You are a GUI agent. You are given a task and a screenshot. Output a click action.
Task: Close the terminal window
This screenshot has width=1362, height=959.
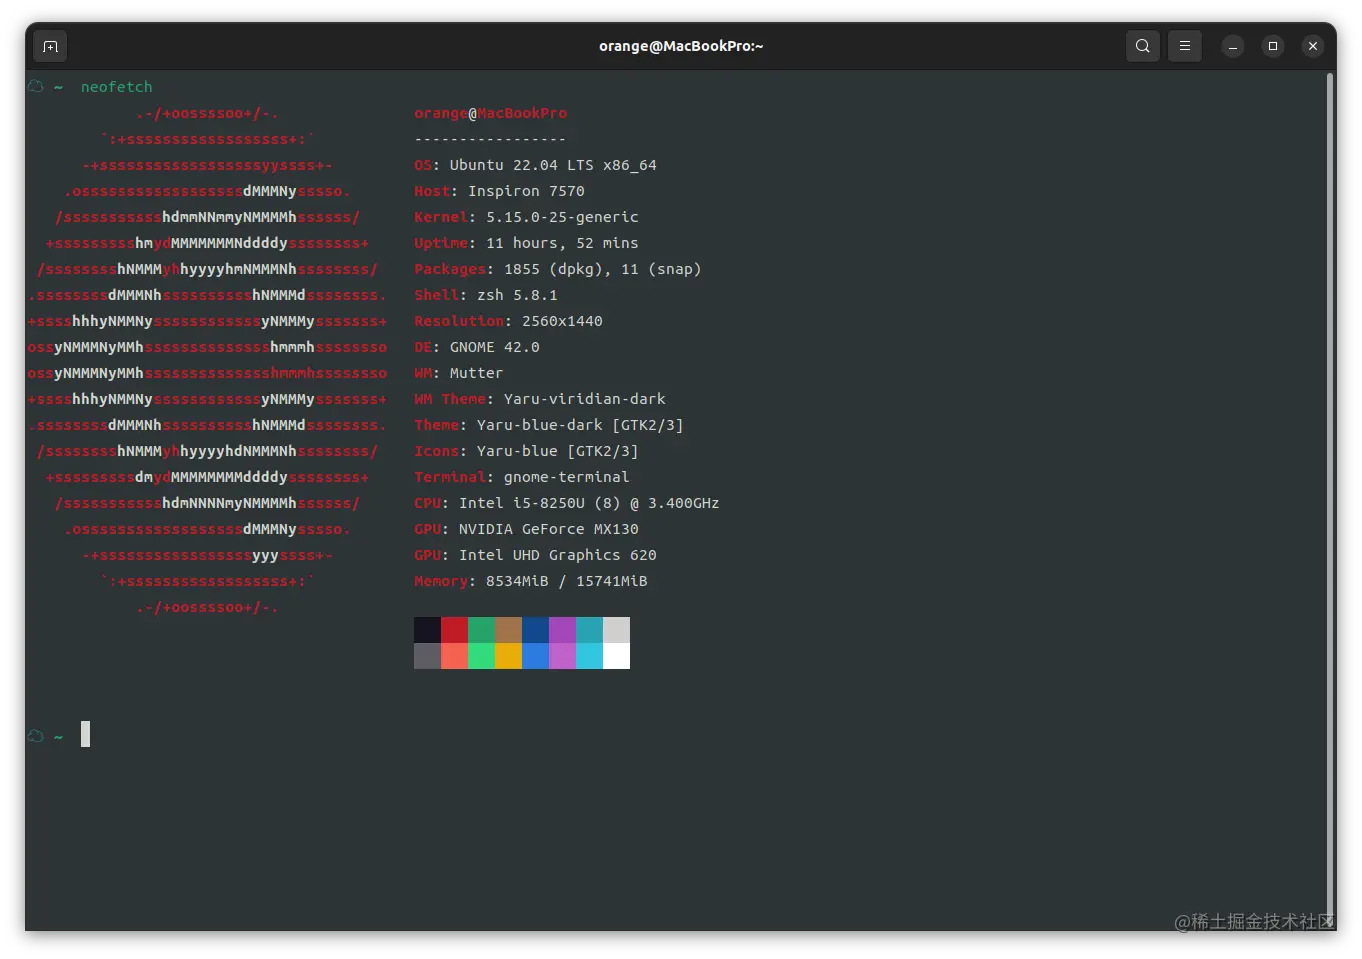coord(1313,46)
